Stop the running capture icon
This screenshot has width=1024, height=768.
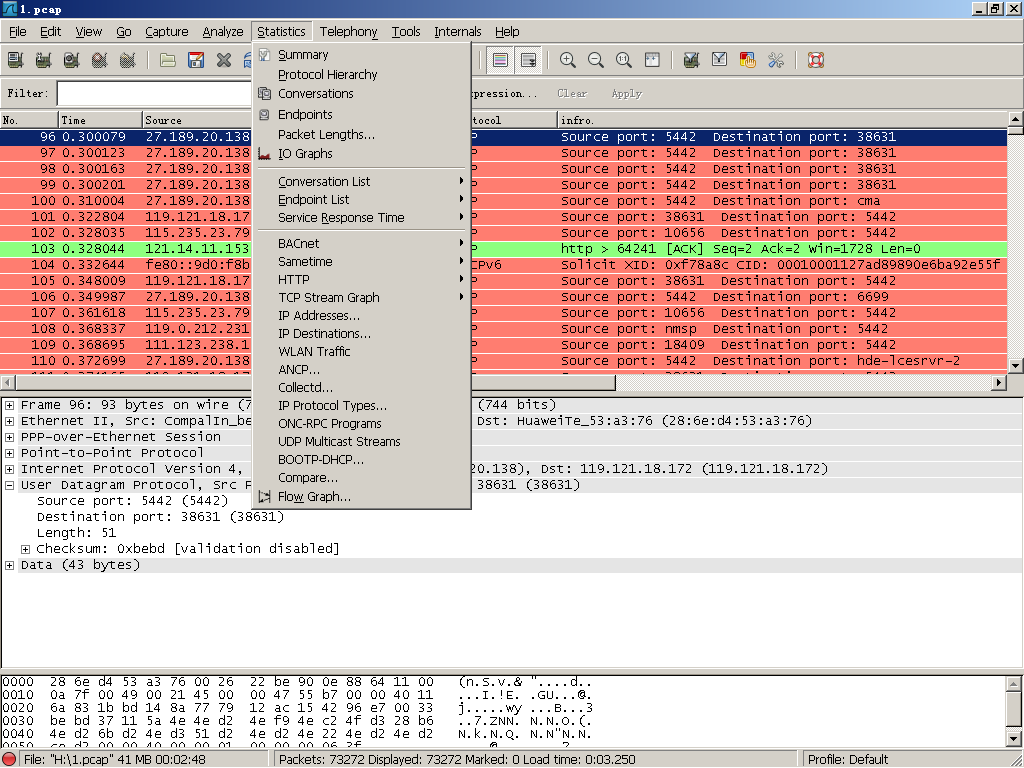point(99,60)
